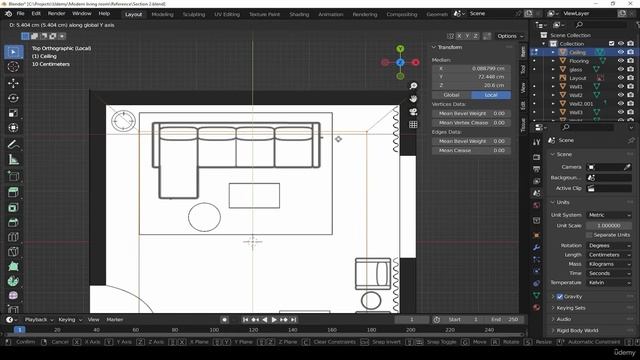Open the Modifiers wrench properties tab
This screenshot has height=360, width=640.
pos(537,247)
